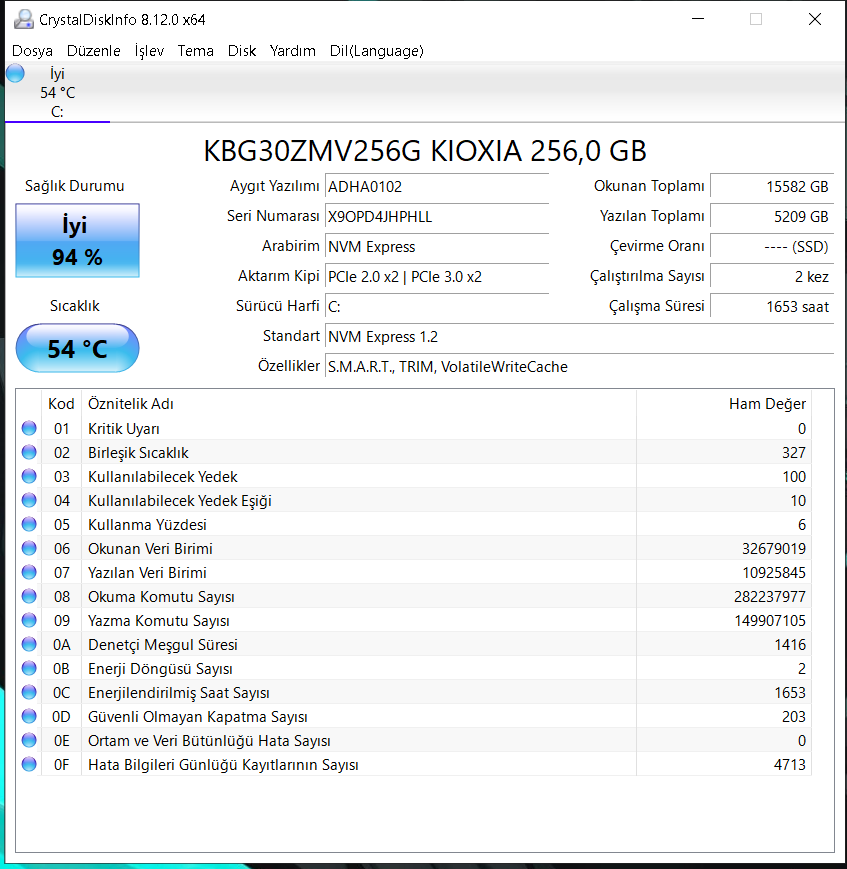Minimize the CrystalDiskInfo window
Screen dimensions: 847x869
[x=698, y=19]
